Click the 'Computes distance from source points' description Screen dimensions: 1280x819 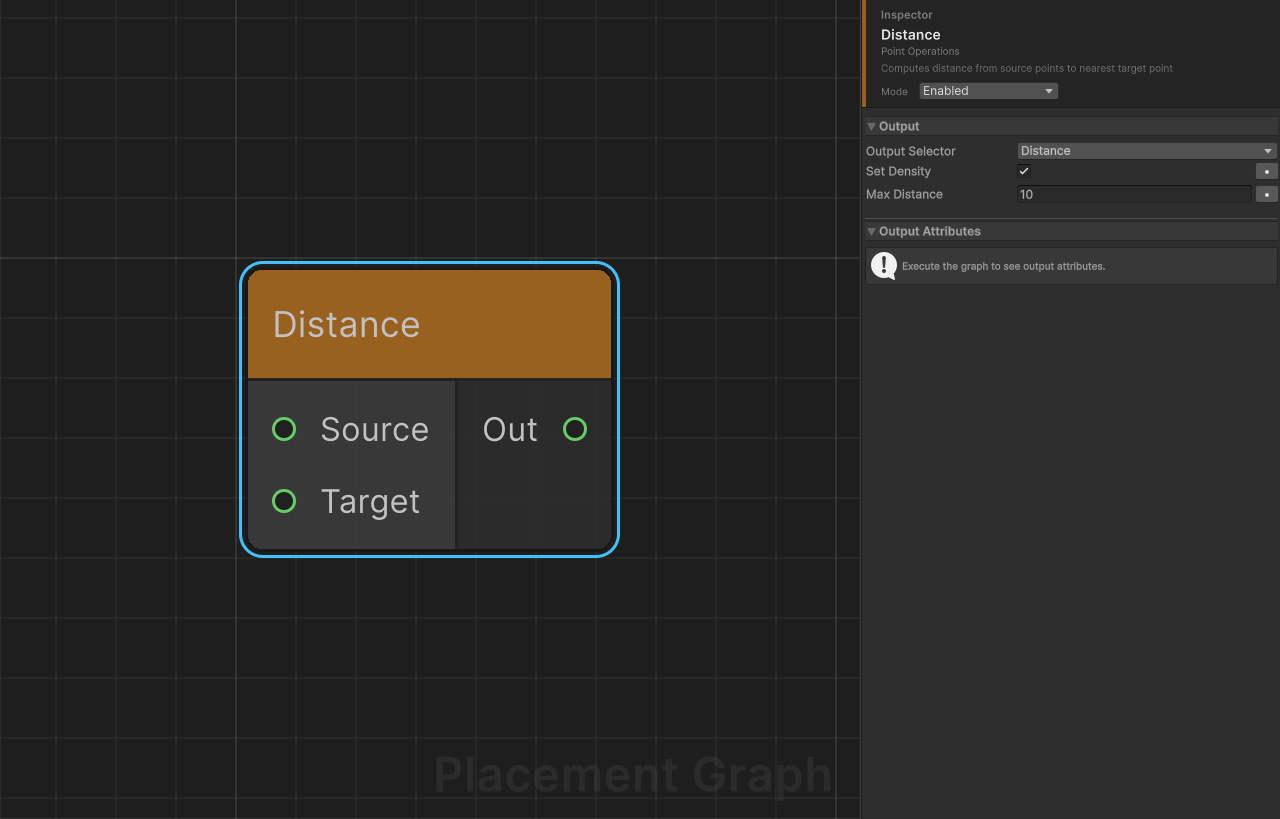[x=1027, y=69]
